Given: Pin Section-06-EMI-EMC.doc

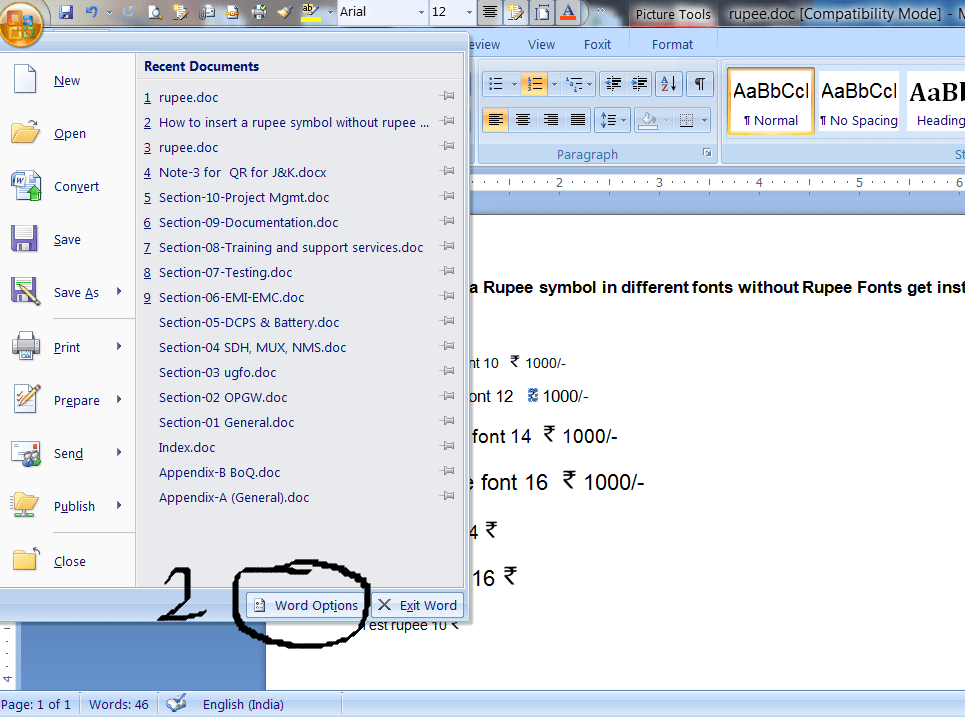Looking at the screenshot, I should 448,295.
